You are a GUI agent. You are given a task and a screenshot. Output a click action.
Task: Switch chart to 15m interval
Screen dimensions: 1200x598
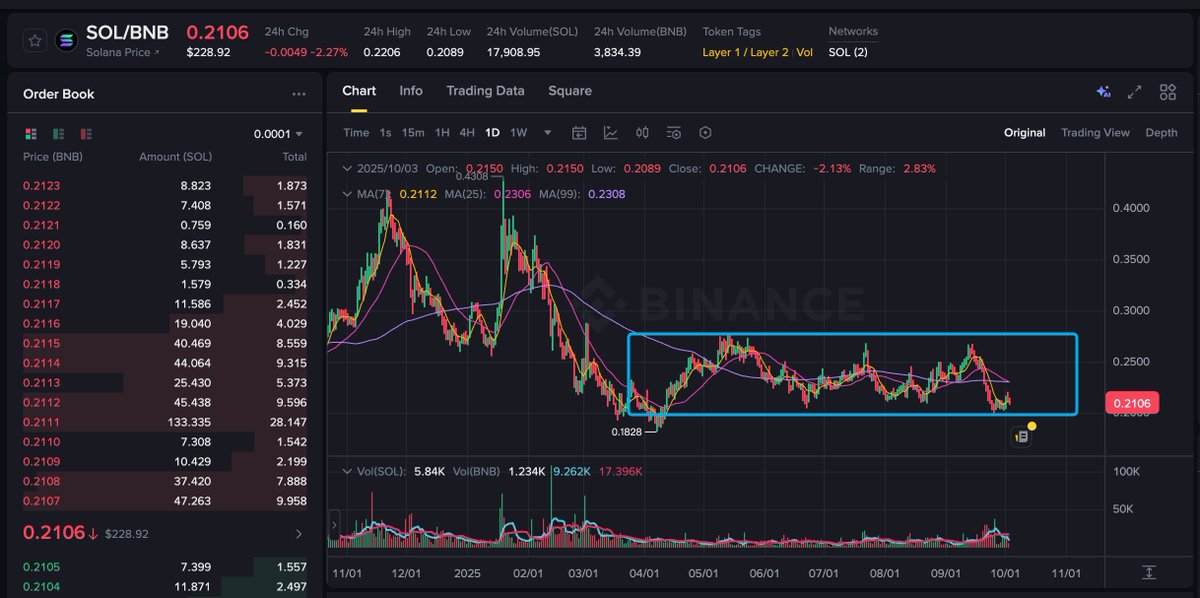click(413, 133)
